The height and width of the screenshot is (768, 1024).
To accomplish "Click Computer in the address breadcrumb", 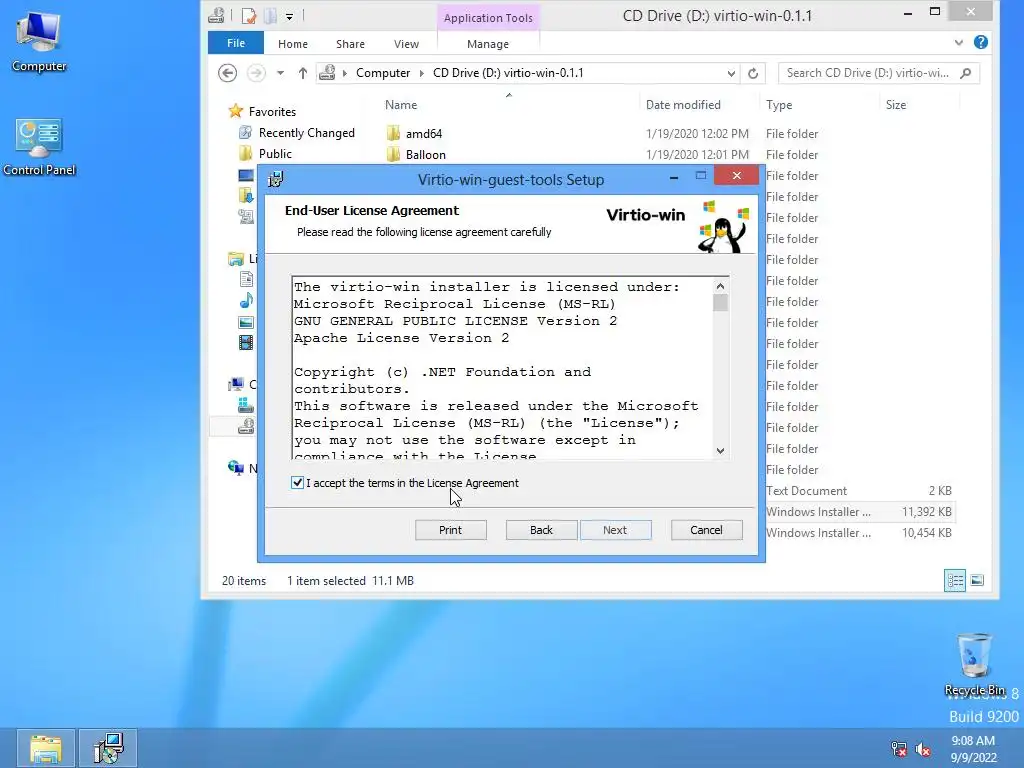I will (383, 73).
